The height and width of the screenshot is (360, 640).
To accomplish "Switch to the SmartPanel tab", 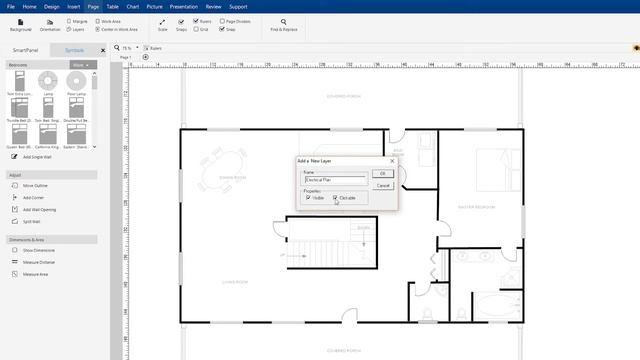I will click(25, 50).
